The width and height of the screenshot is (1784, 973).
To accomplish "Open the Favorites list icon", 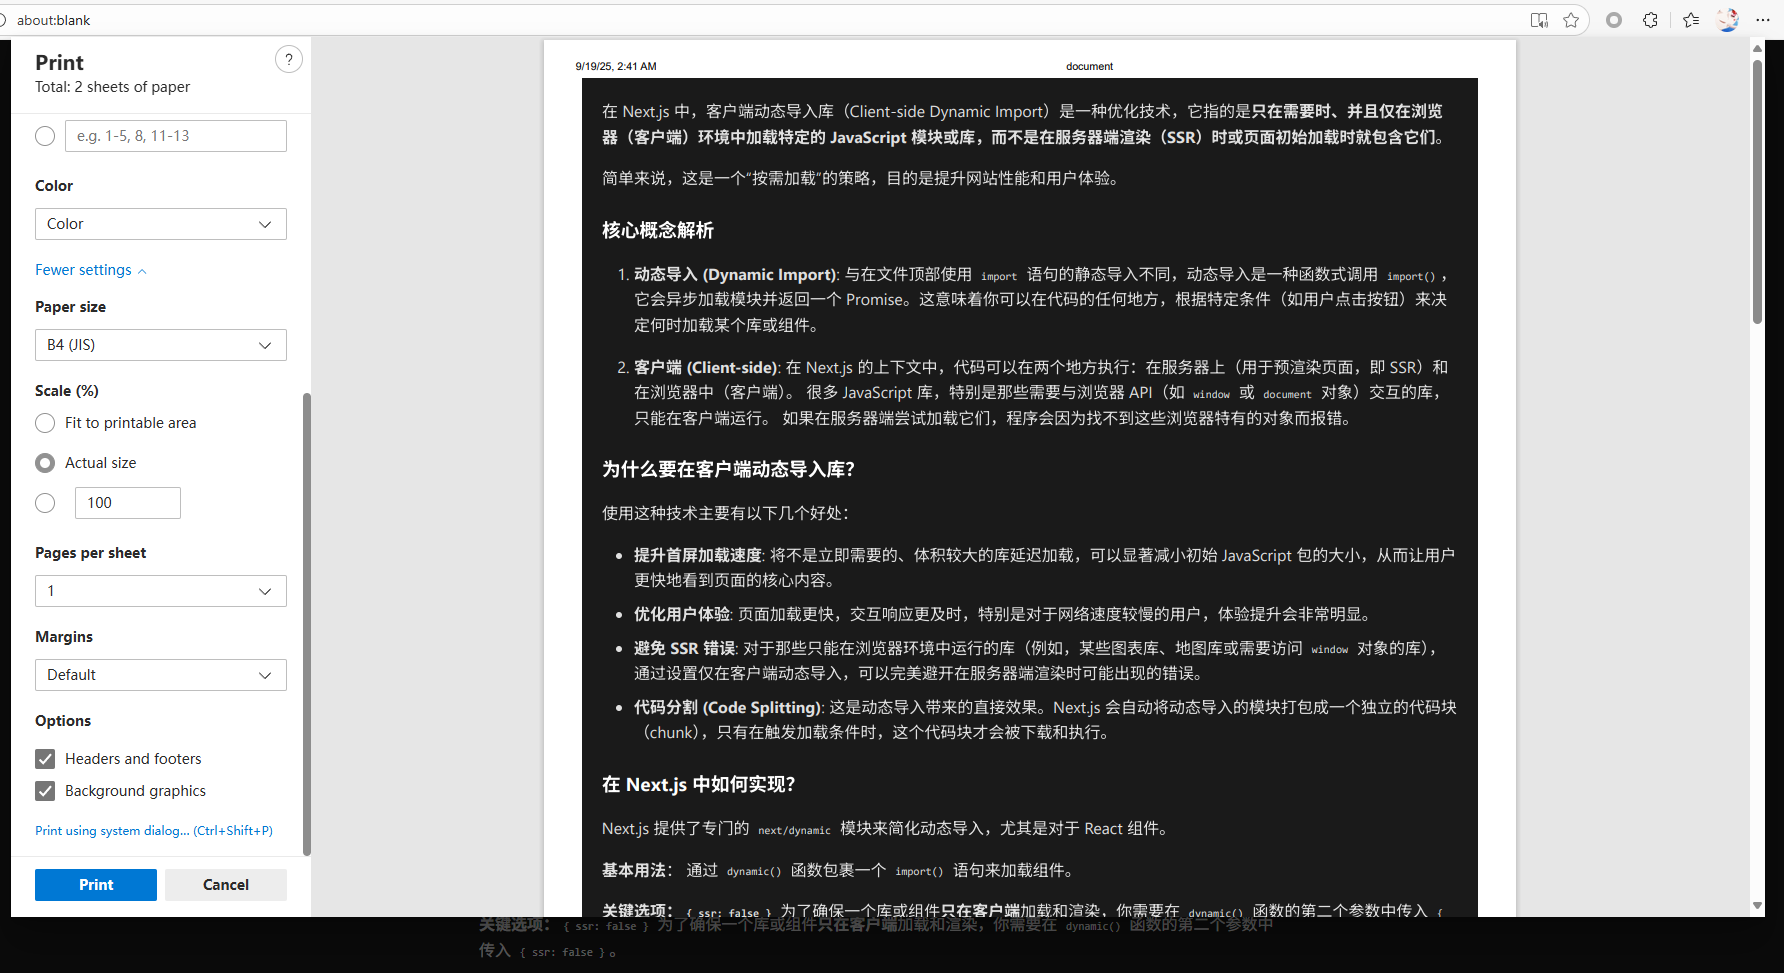I will point(1691,20).
